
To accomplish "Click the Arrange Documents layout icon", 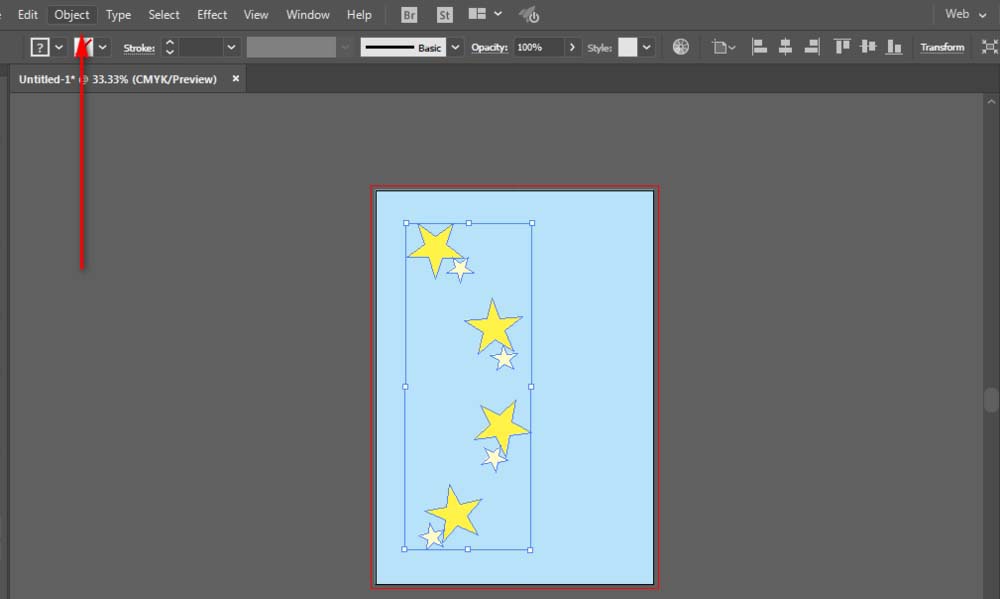I will coord(477,13).
